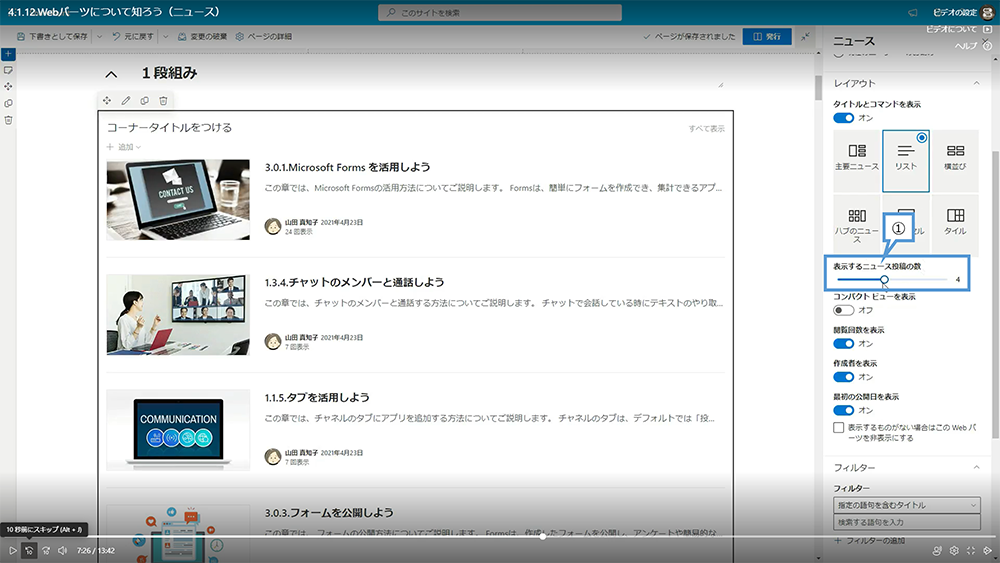Viewport: 1000px width, 563px height.
Task: Click the edit pencil icon on web part toolbar
Action: click(x=126, y=101)
